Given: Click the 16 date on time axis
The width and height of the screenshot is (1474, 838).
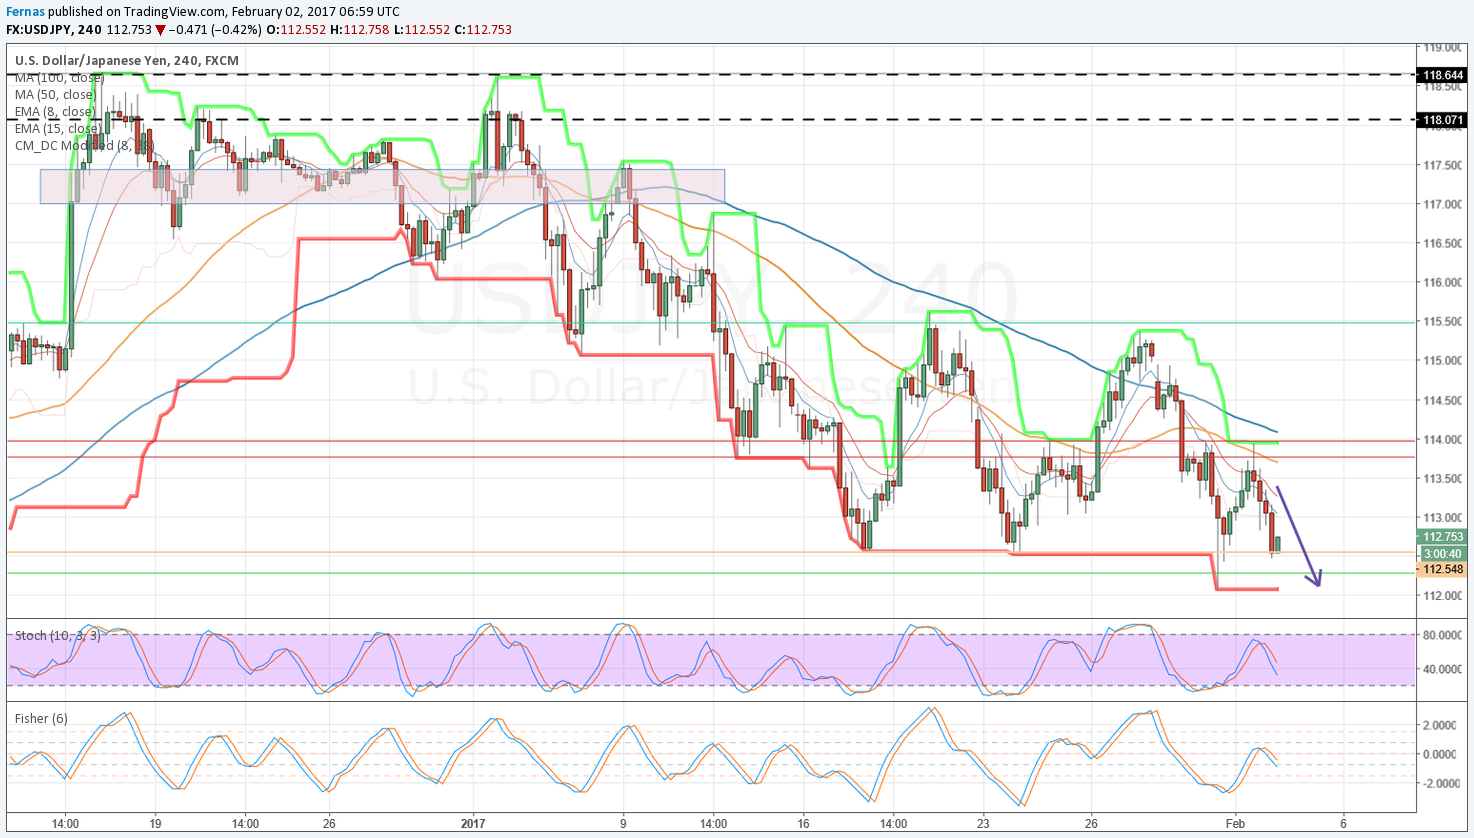Looking at the screenshot, I should 803,824.
